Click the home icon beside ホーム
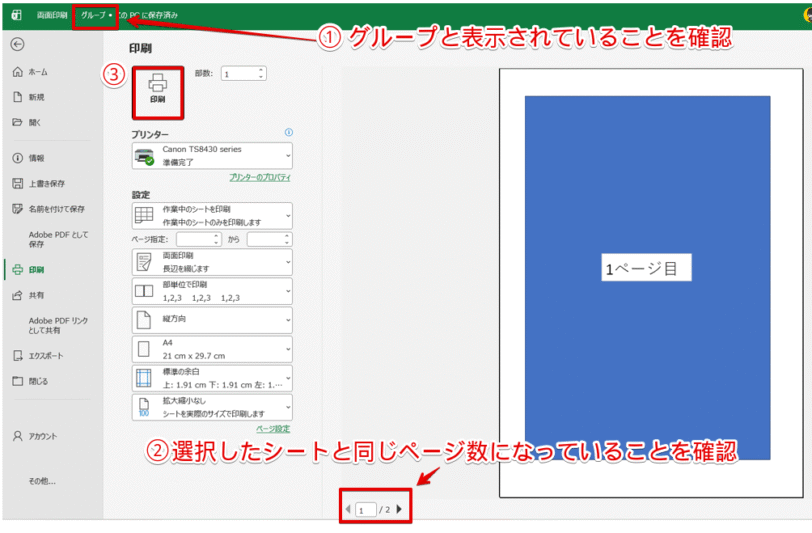812x533 pixels. tap(18, 72)
